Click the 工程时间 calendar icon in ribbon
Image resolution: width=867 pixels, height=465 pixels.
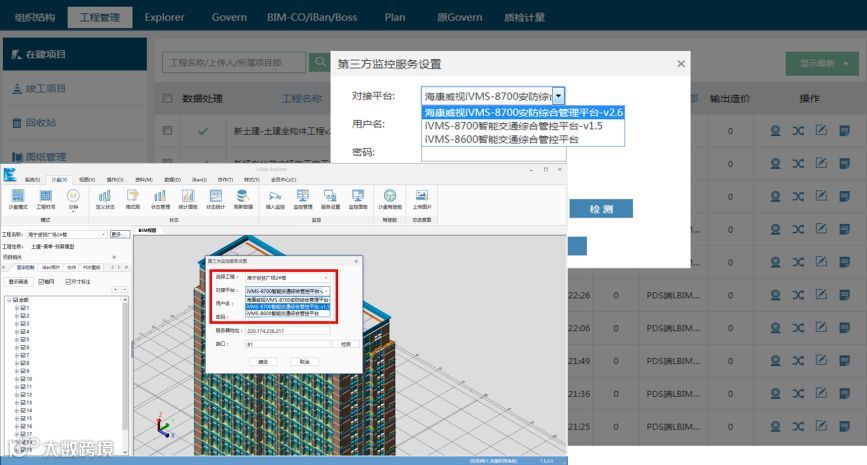pyautogui.click(x=45, y=199)
